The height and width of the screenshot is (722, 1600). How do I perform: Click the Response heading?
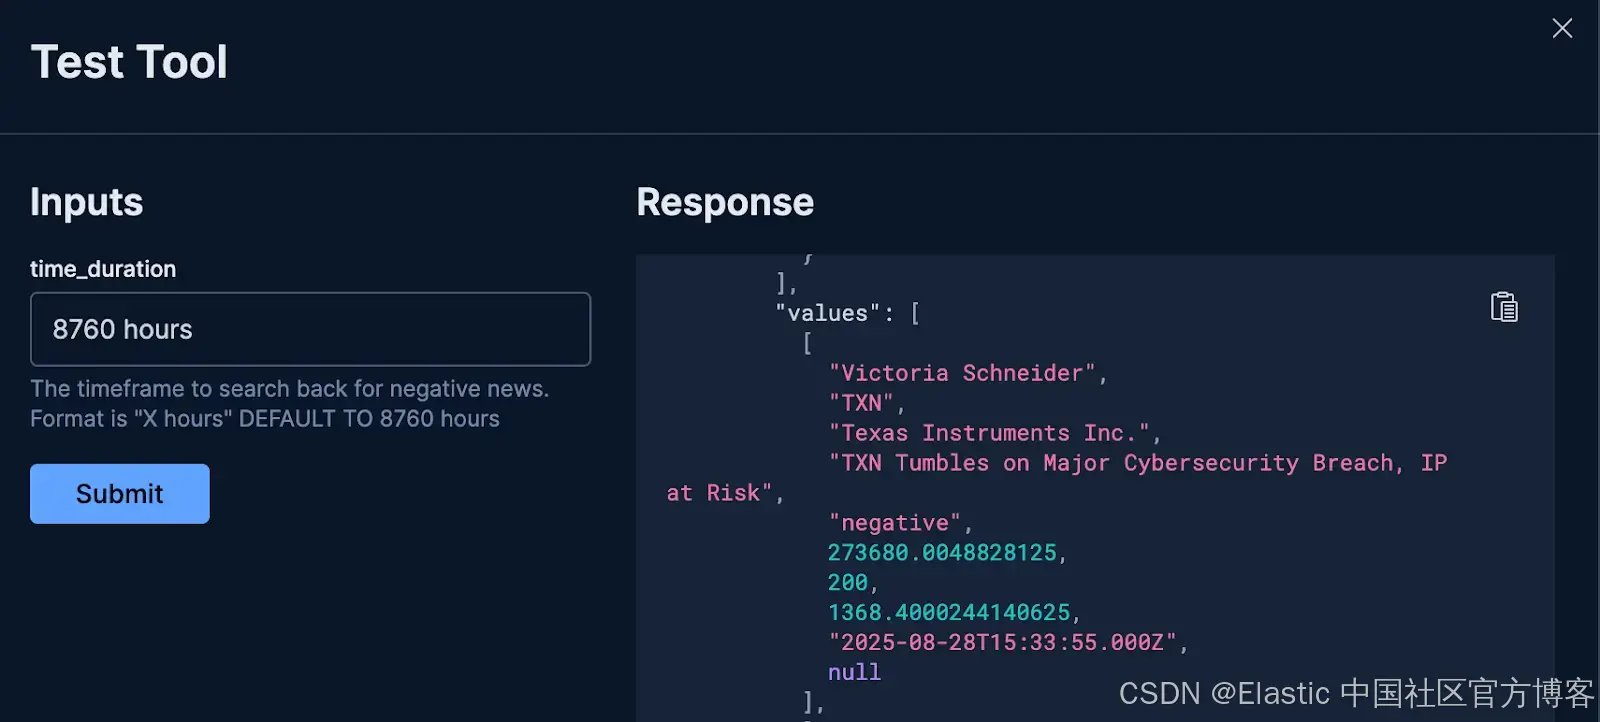tap(725, 202)
